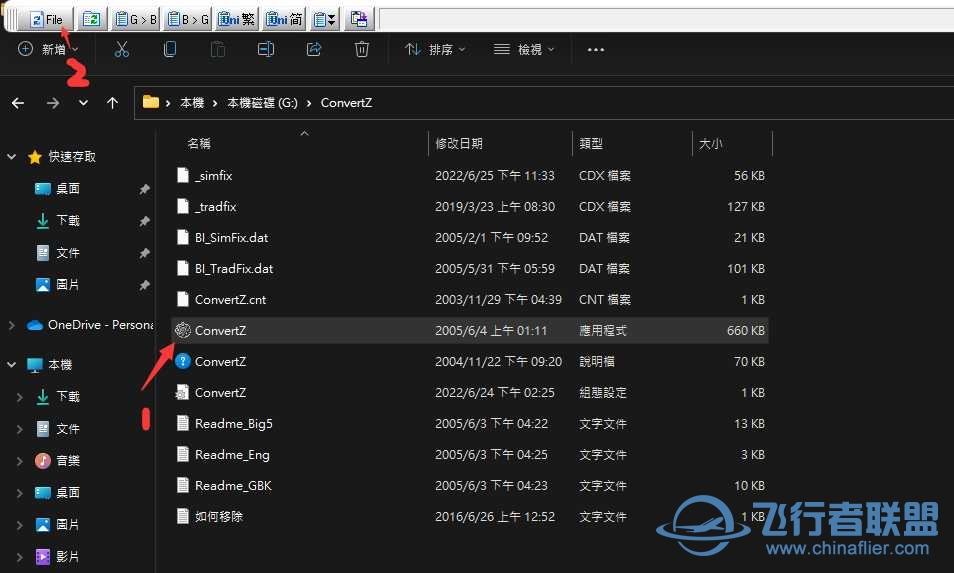The height and width of the screenshot is (573, 954).
Task: Collapse the 本機 tree node
Action: pyautogui.click(x=12, y=365)
